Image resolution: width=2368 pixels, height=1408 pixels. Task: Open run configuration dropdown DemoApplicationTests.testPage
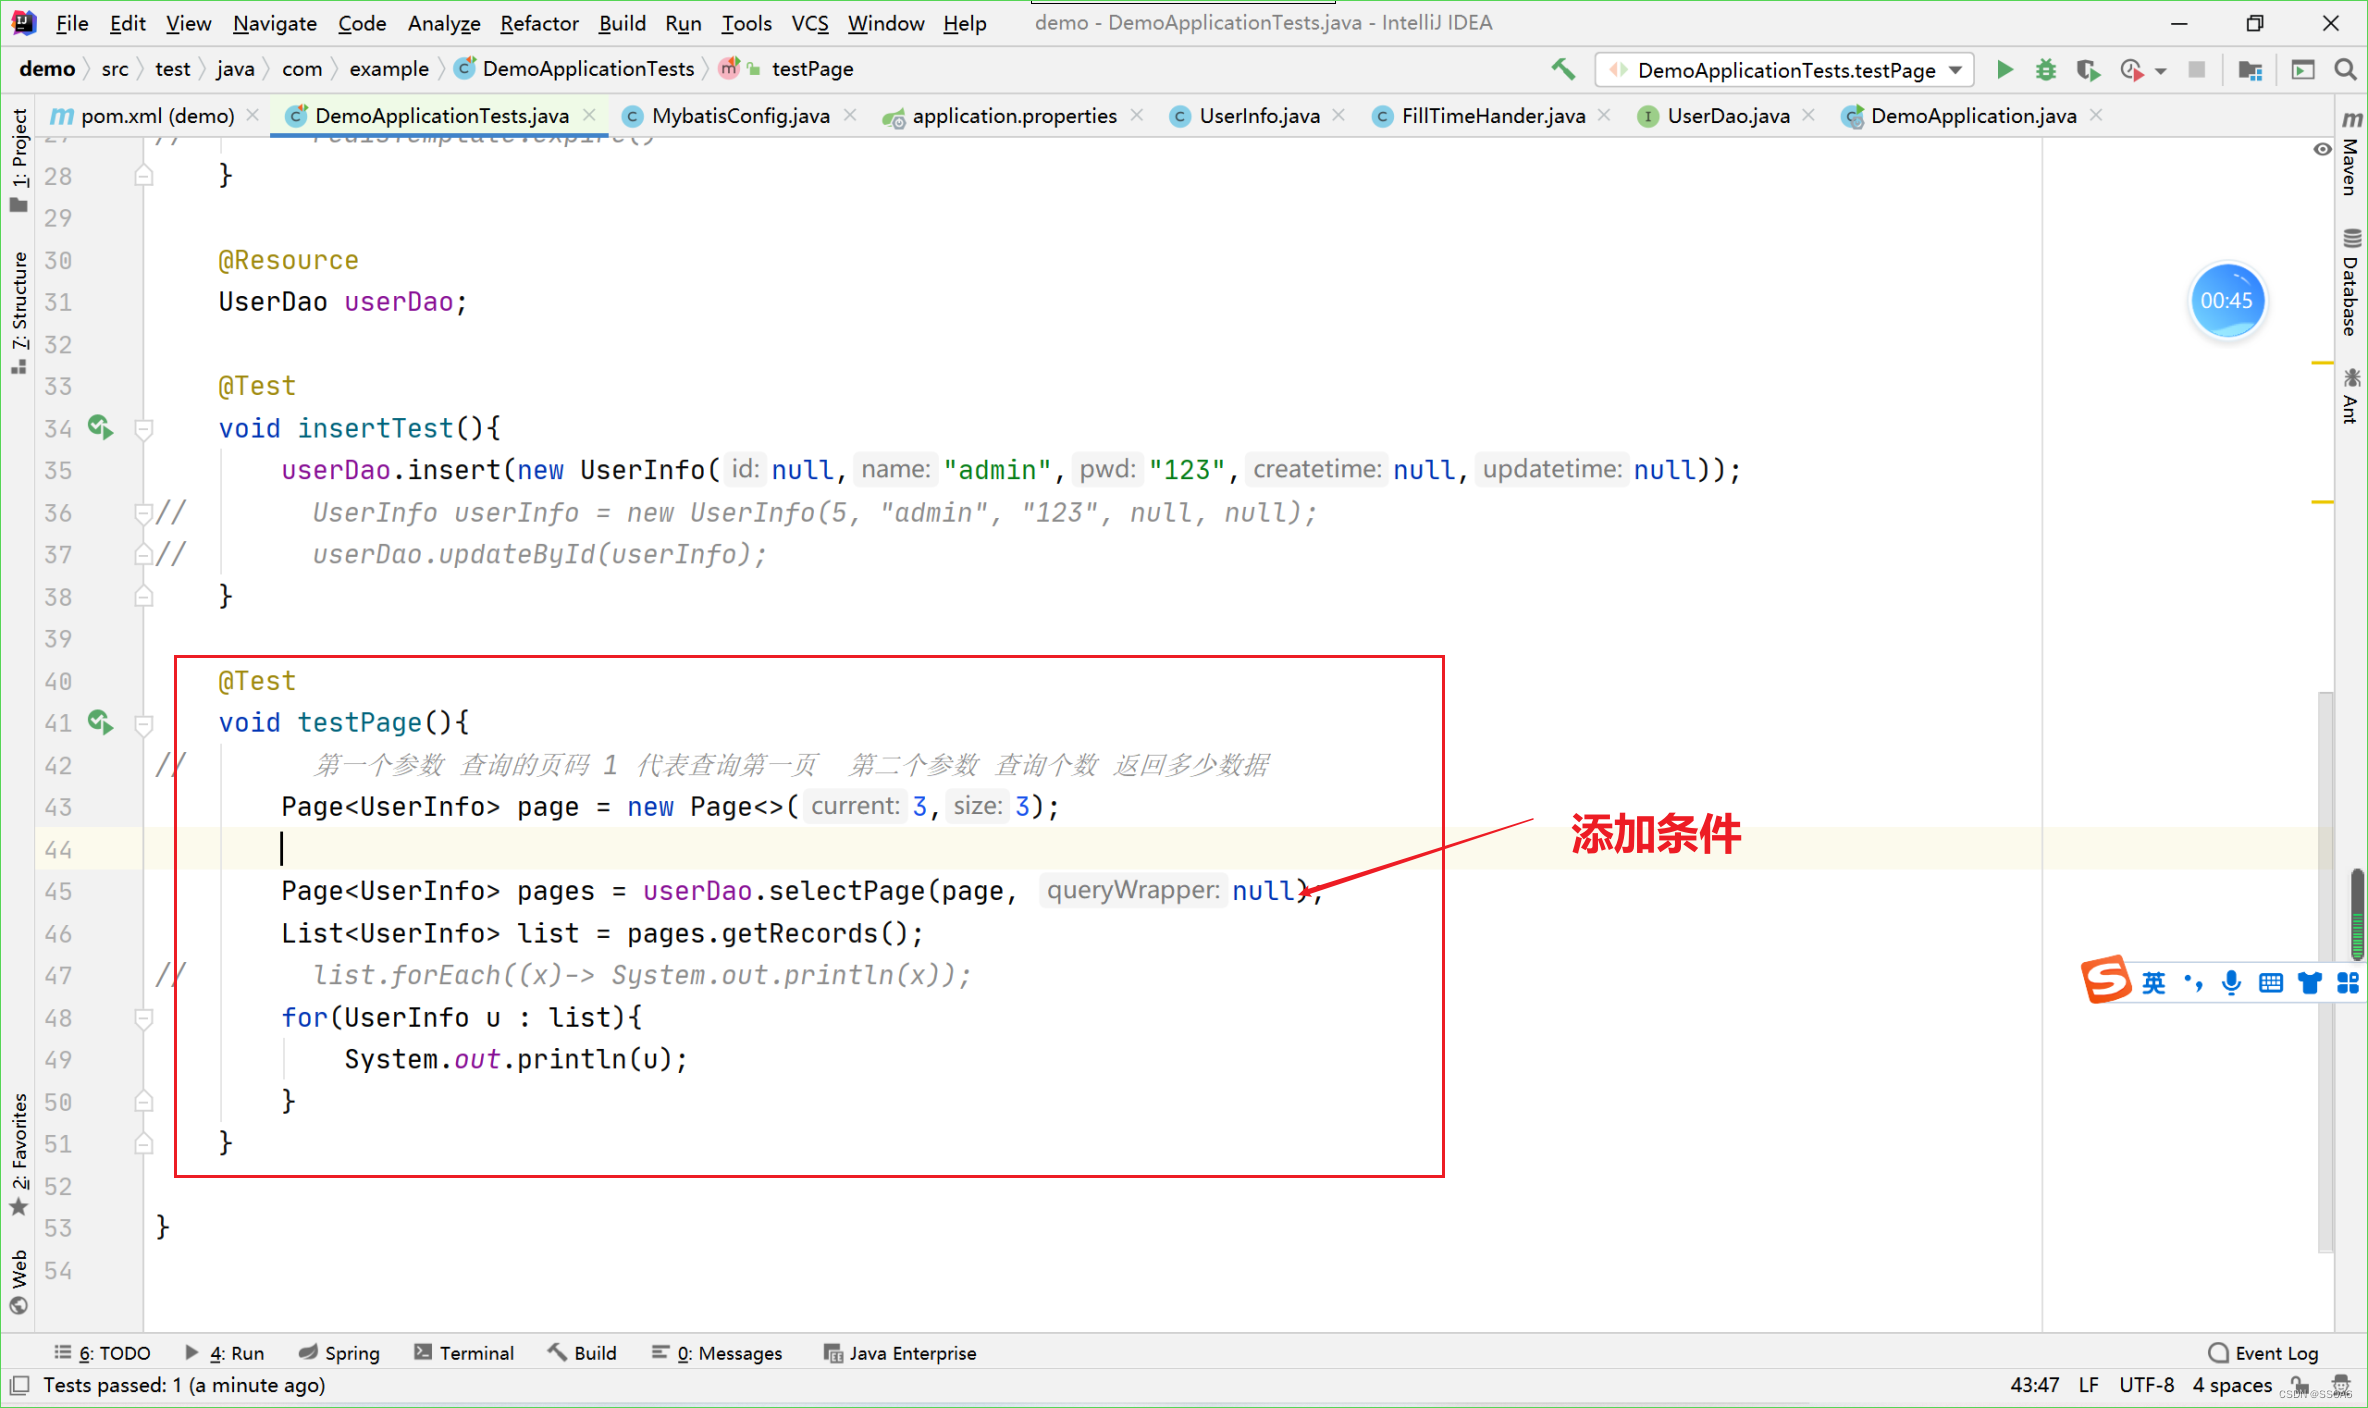point(1786,70)
